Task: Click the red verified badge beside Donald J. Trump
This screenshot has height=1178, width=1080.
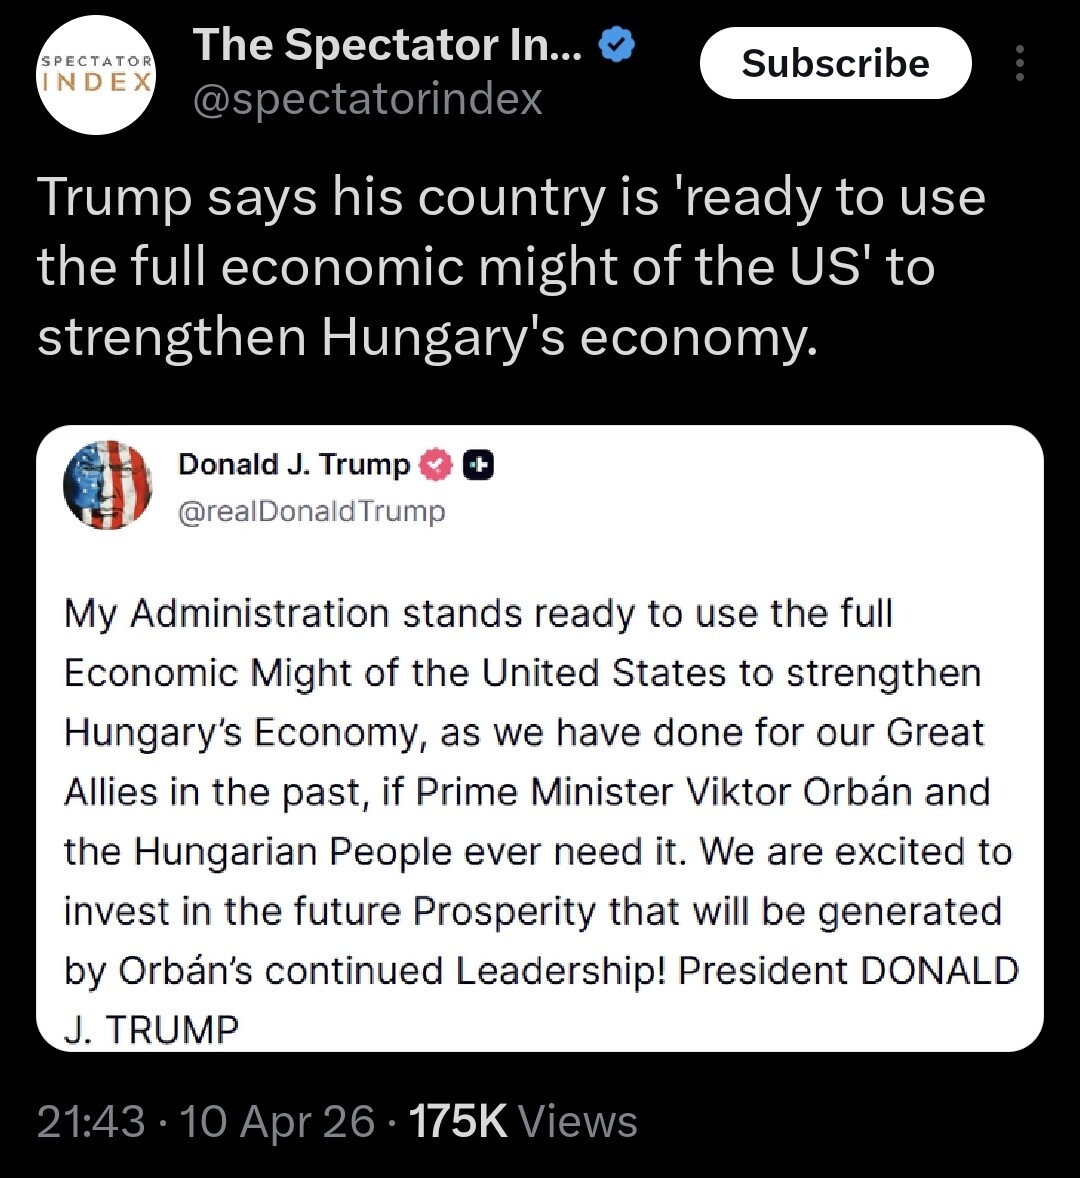Action: point(435,465)
